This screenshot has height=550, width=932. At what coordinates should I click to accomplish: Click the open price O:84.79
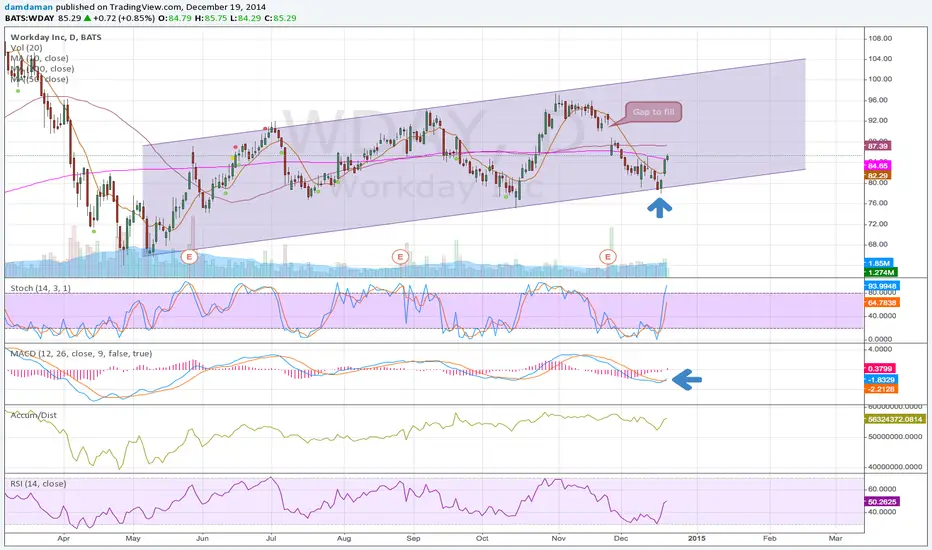174,18
